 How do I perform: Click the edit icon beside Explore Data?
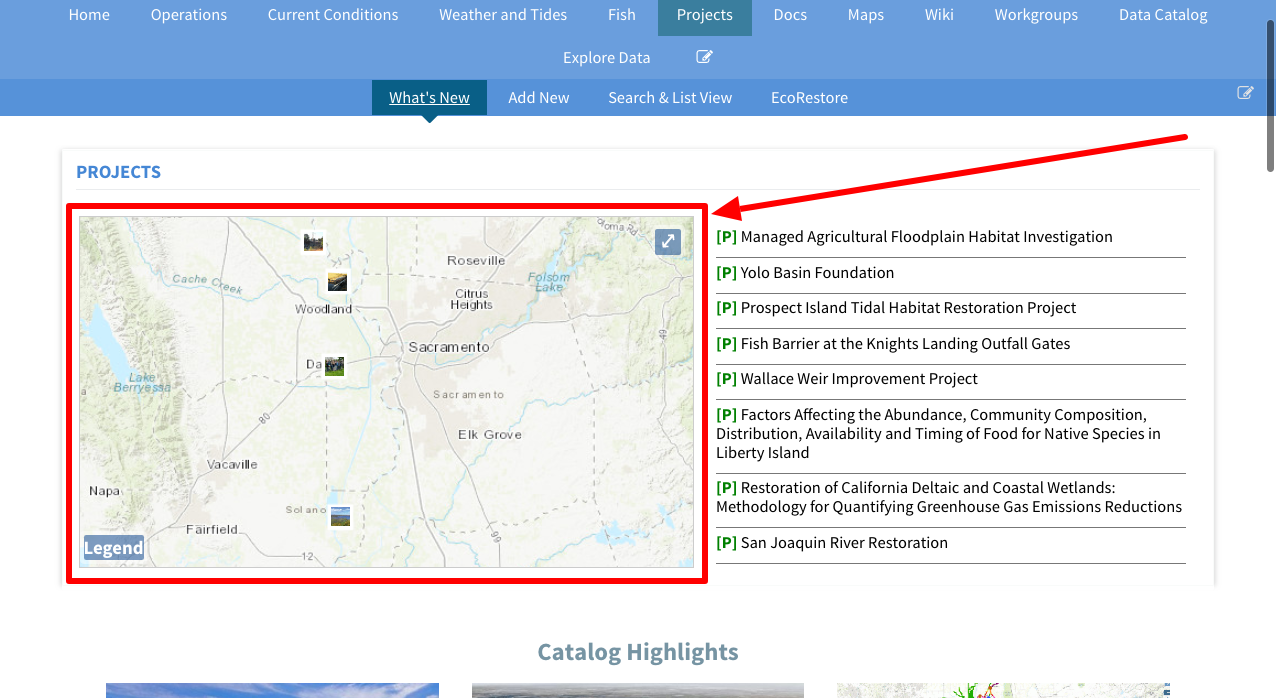(704, 57)
